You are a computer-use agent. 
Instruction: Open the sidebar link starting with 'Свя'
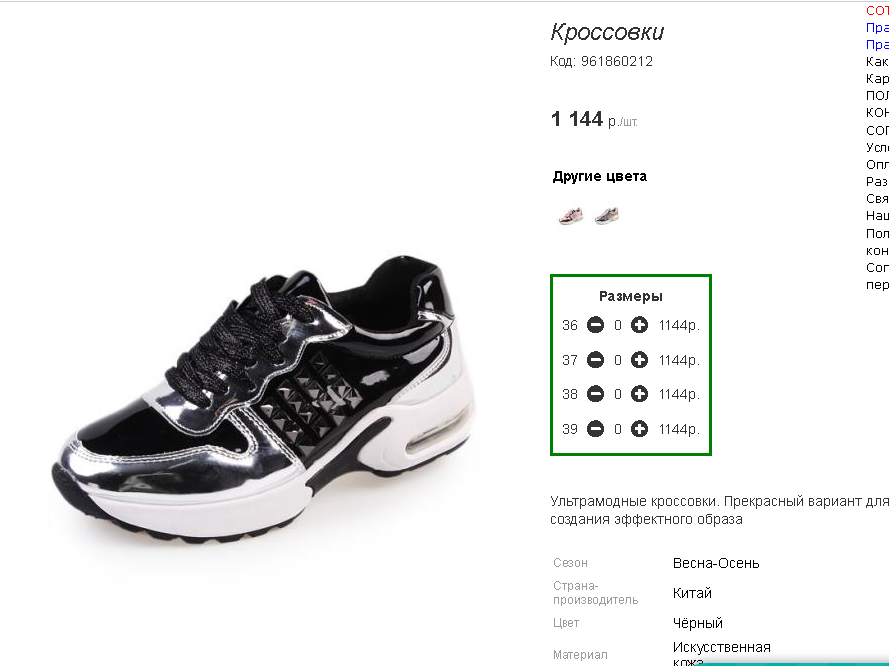[x=877, y=198]
